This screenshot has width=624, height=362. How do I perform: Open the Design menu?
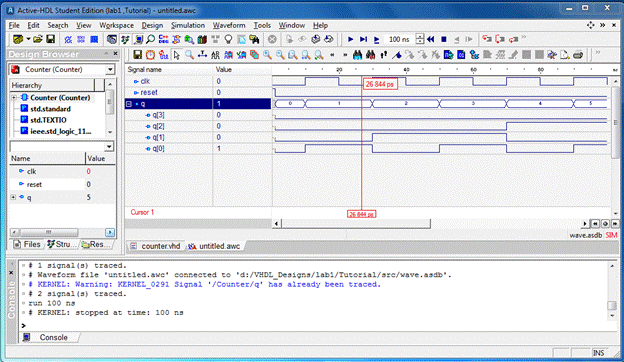pyautogui.click(x=152, y=25)
